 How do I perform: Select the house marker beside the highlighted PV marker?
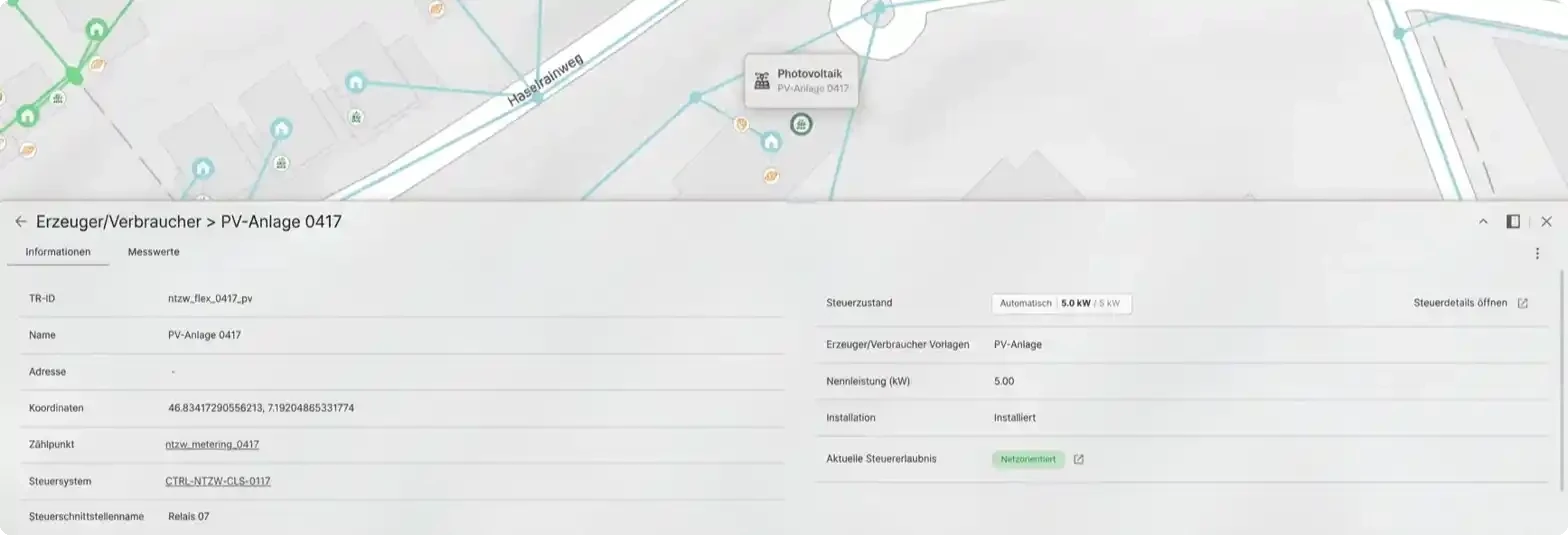[771, 142]
